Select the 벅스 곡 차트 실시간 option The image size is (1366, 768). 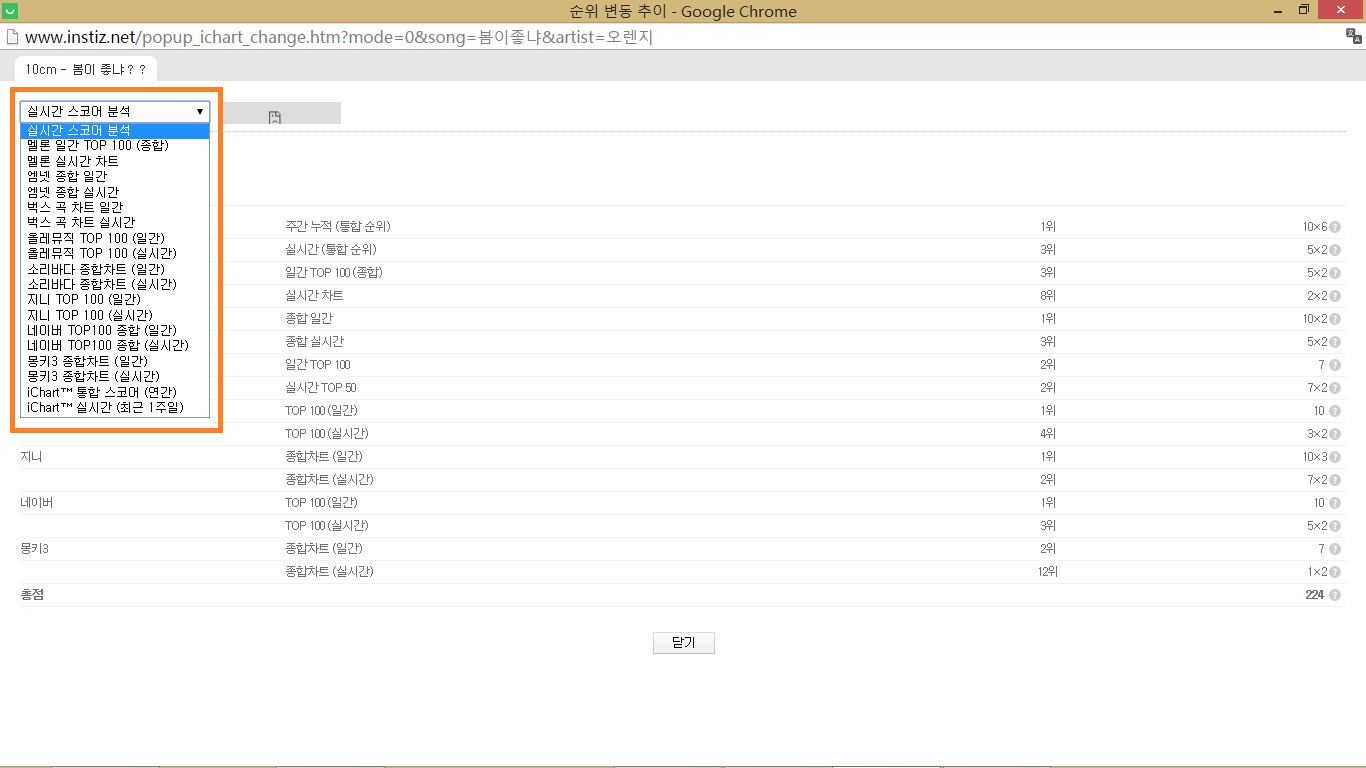[115, 222]
